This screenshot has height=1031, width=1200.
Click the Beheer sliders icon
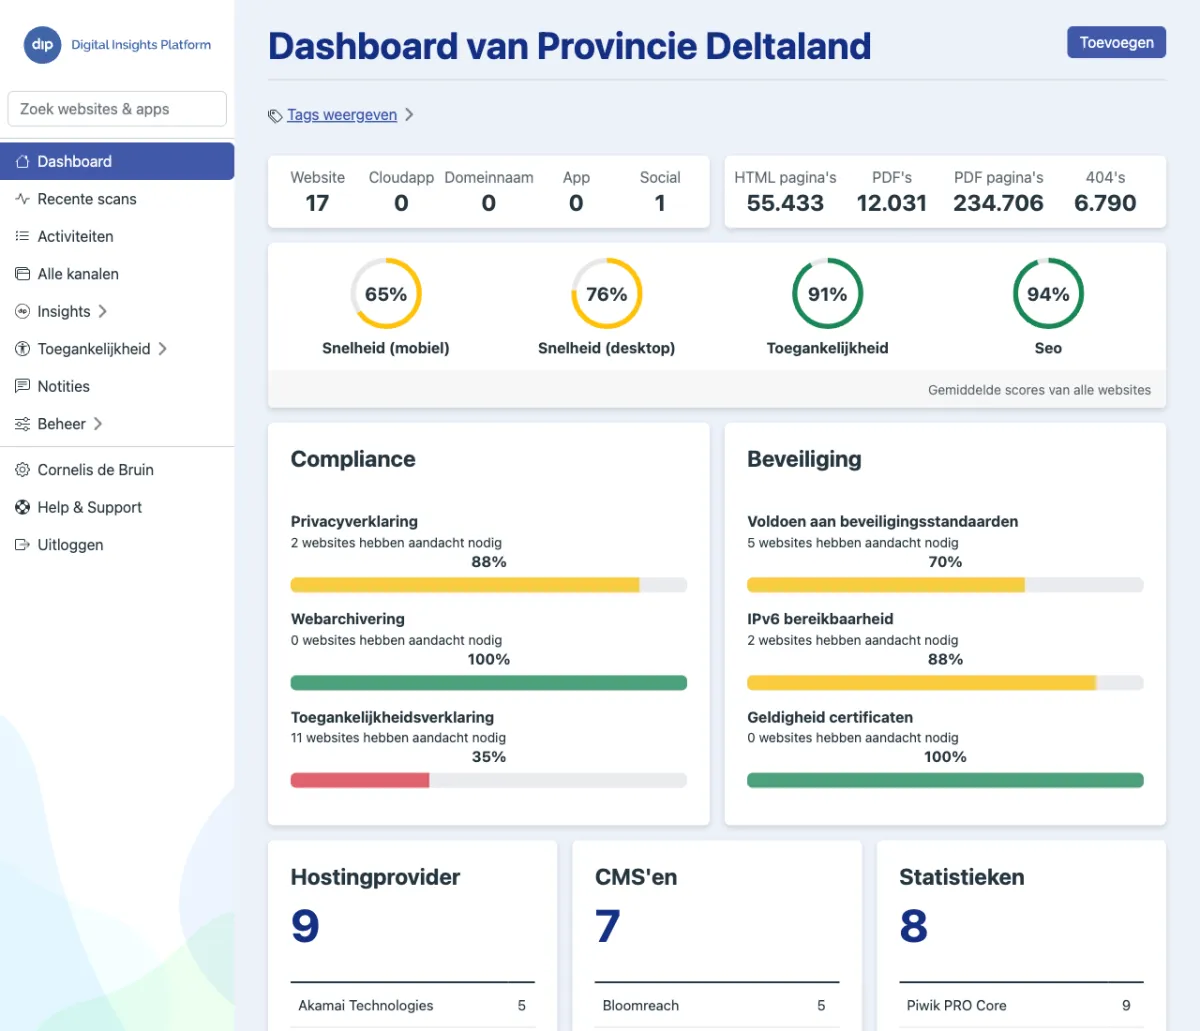22,424
